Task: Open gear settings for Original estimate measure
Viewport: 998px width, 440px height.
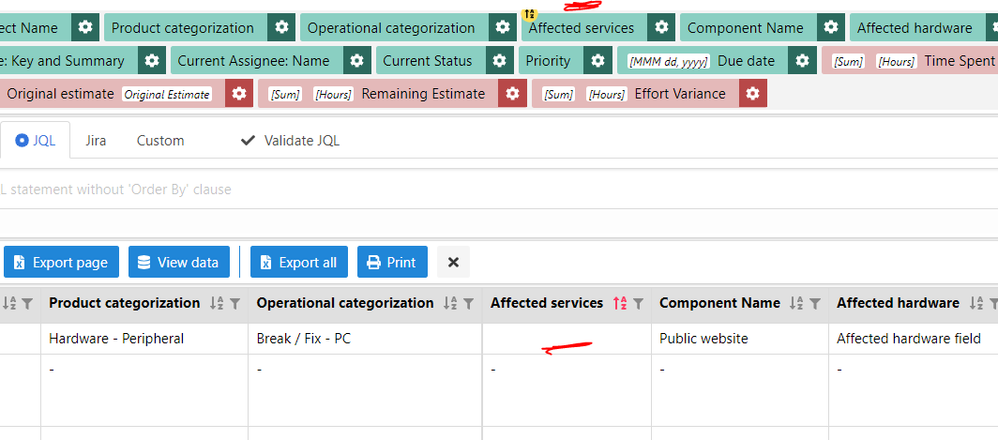Action: click(x=239, y=94)
